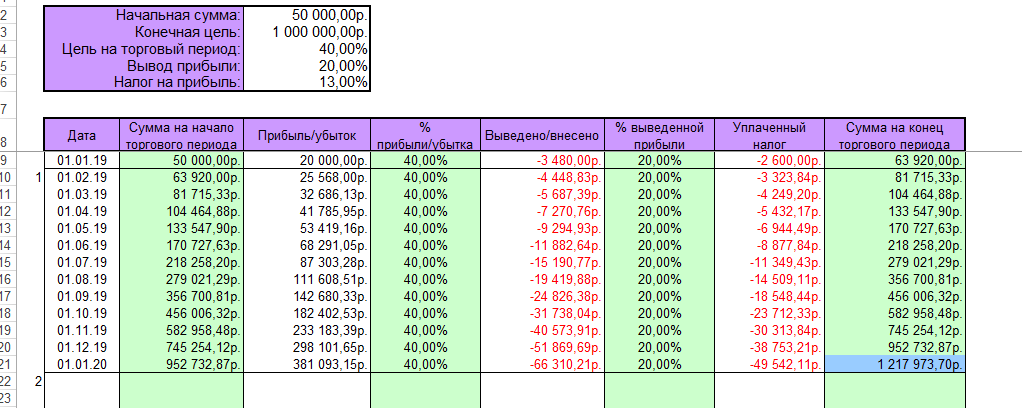Select the date cell 01.06.19
Viewport: 1022px width, 408px height.
click(81, 243)
